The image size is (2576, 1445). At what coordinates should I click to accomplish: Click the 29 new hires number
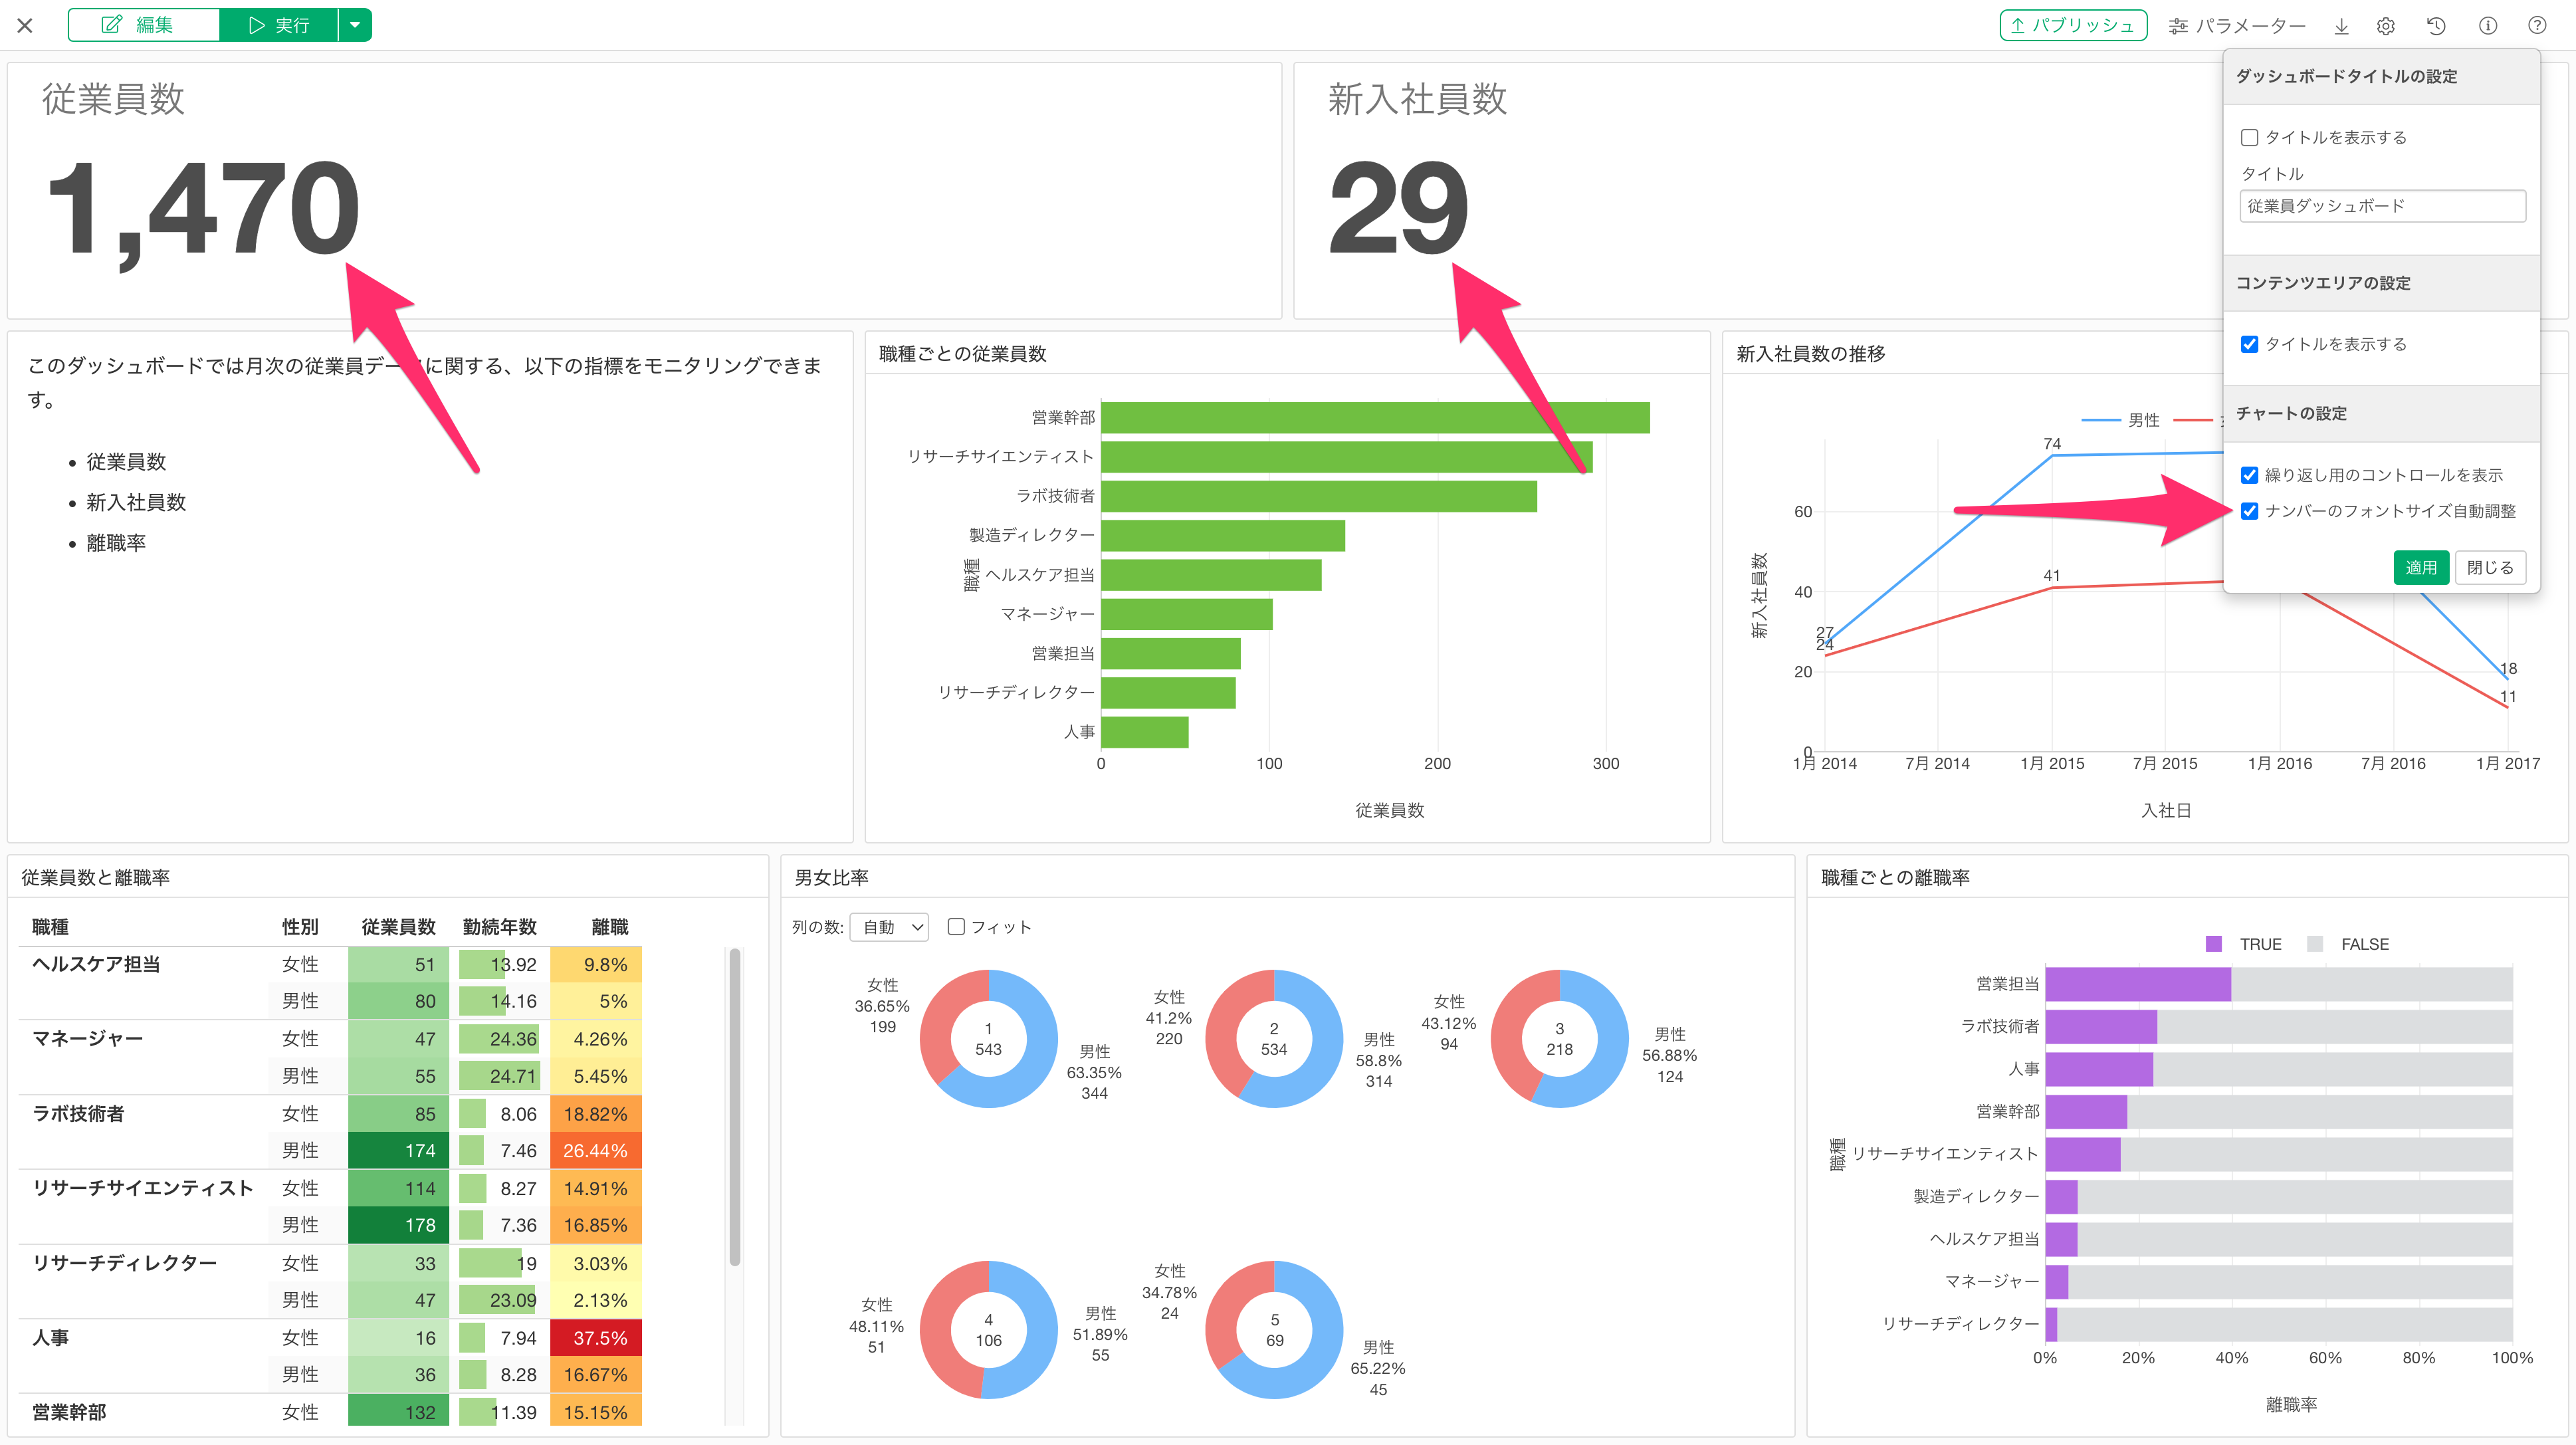tap(1398, 208)
